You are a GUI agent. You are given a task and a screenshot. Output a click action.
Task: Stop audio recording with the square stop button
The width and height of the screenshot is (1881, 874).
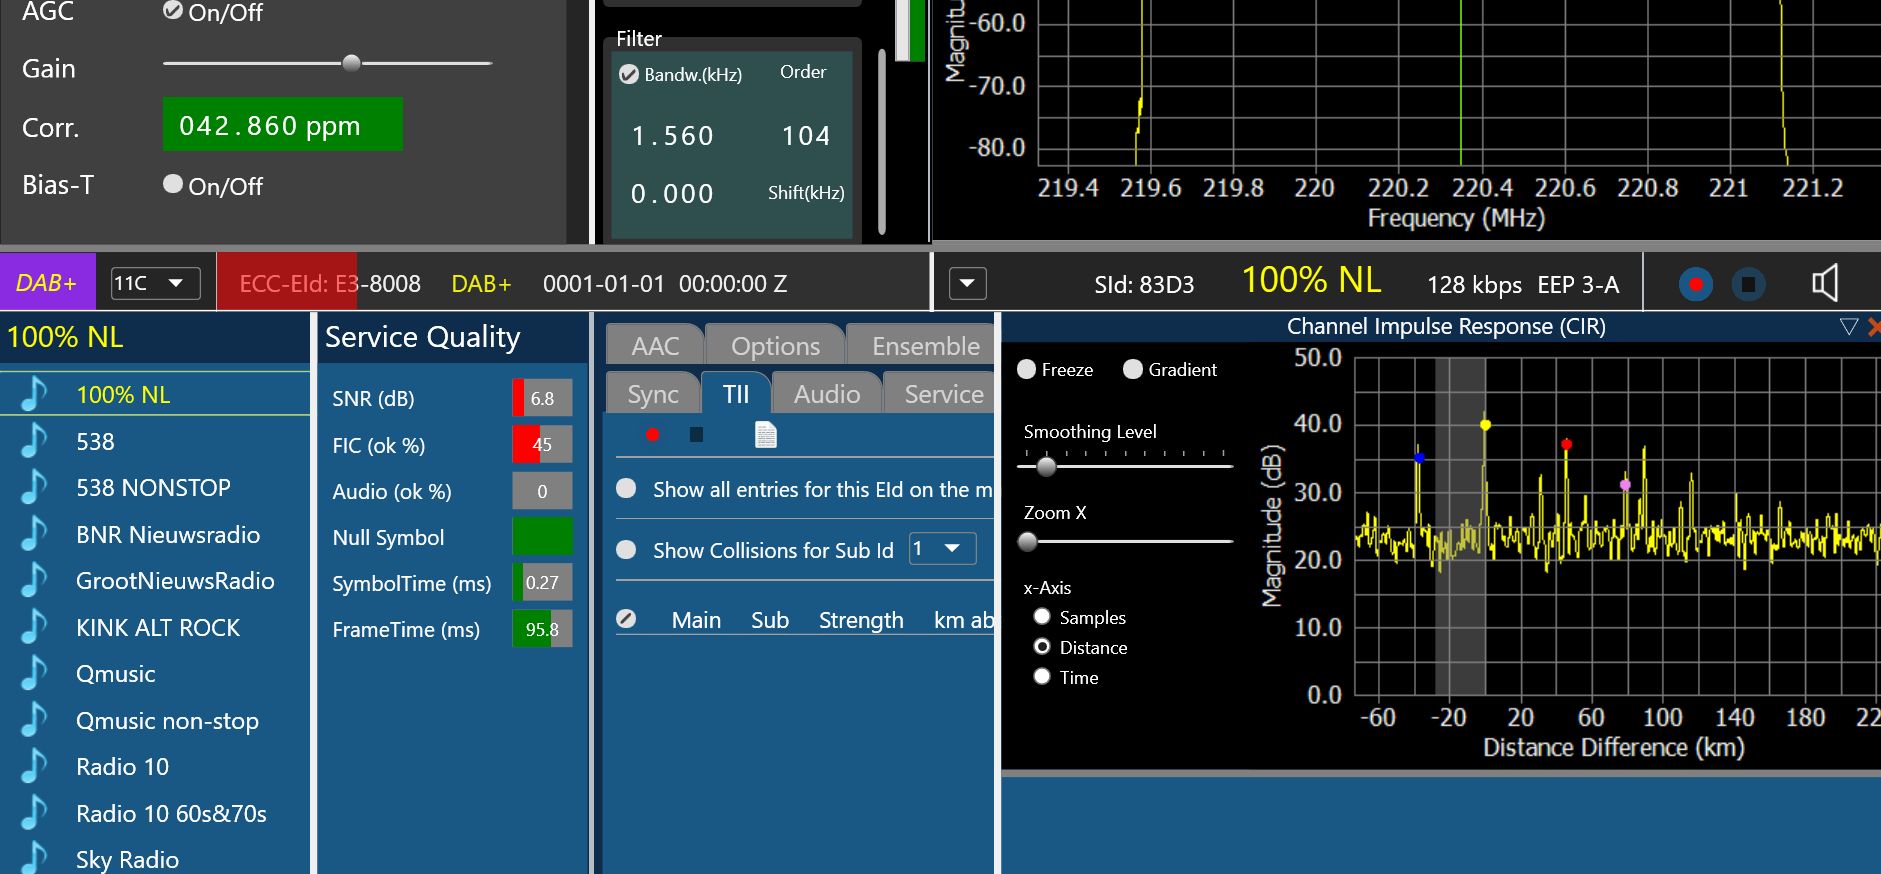point(1748,284)
